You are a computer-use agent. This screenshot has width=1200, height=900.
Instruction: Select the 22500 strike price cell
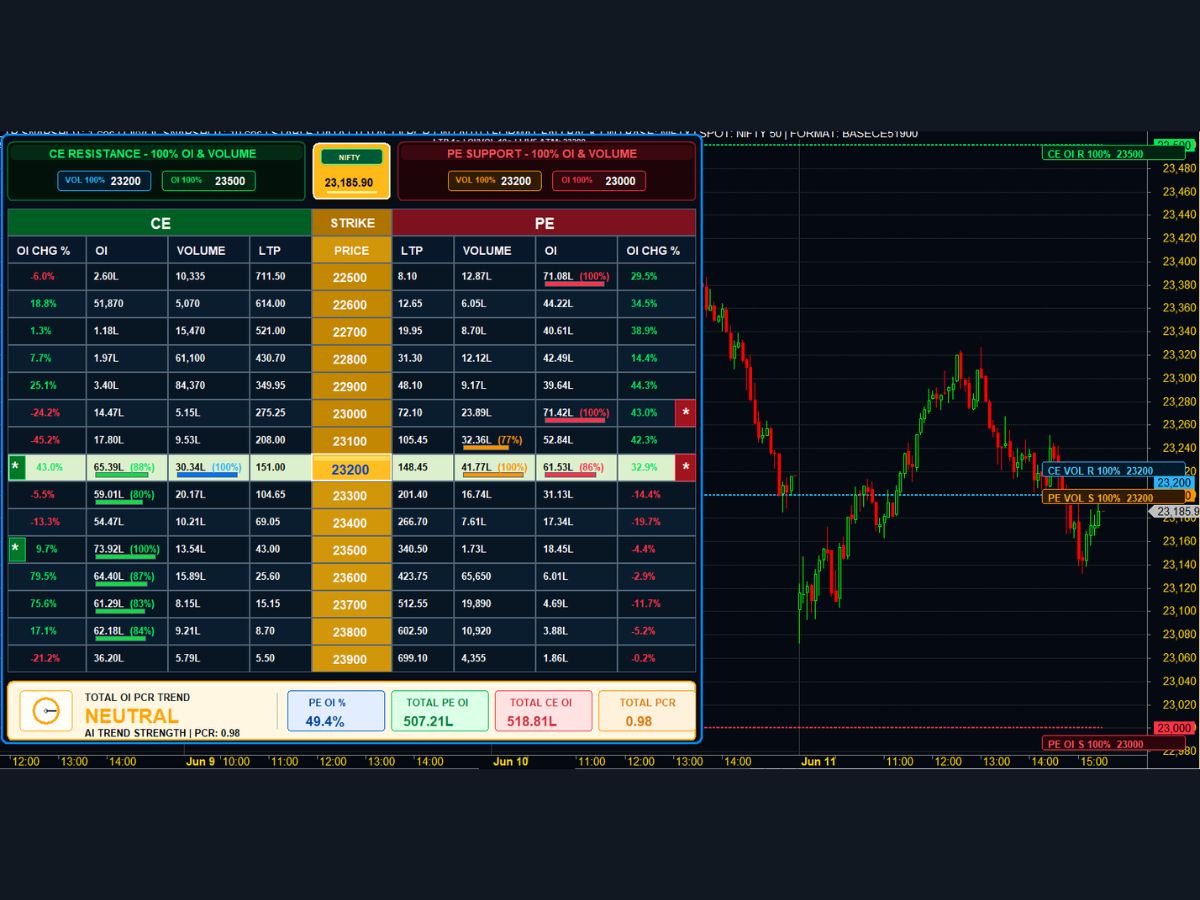pyautogui.click(x=351, y=277)
